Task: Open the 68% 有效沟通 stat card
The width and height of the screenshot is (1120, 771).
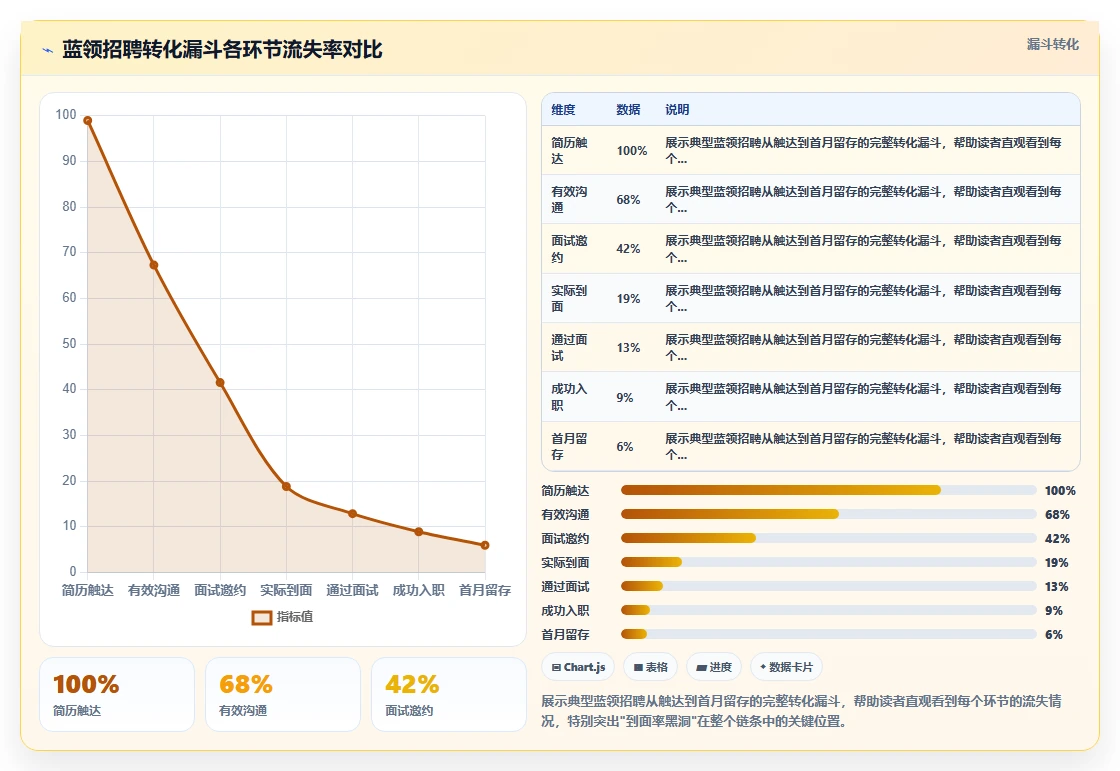Action: [283, 695]
